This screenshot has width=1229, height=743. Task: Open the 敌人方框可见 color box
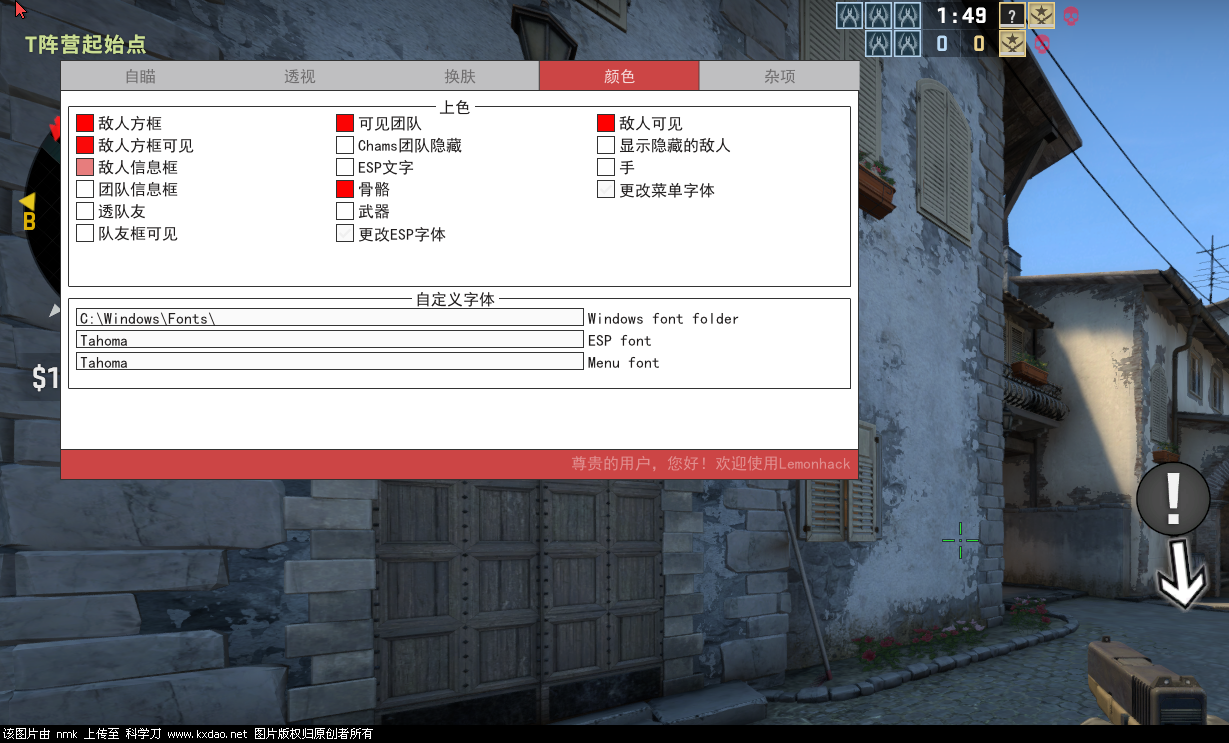pyautogui.click(x=85, y=145)
